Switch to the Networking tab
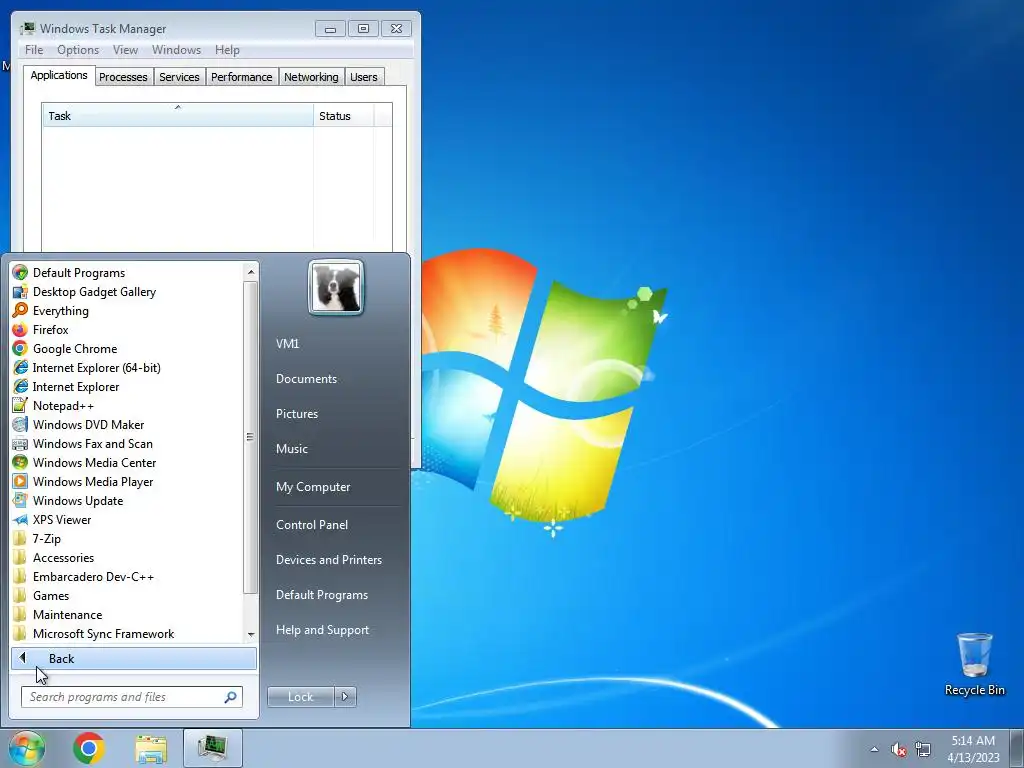 tap(311, 76)
